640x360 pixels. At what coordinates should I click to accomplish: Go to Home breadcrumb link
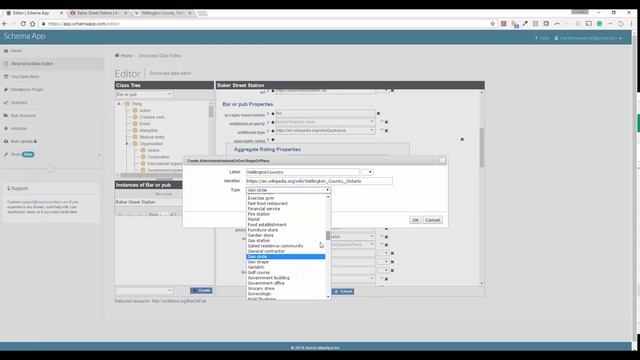coord(126,56)
